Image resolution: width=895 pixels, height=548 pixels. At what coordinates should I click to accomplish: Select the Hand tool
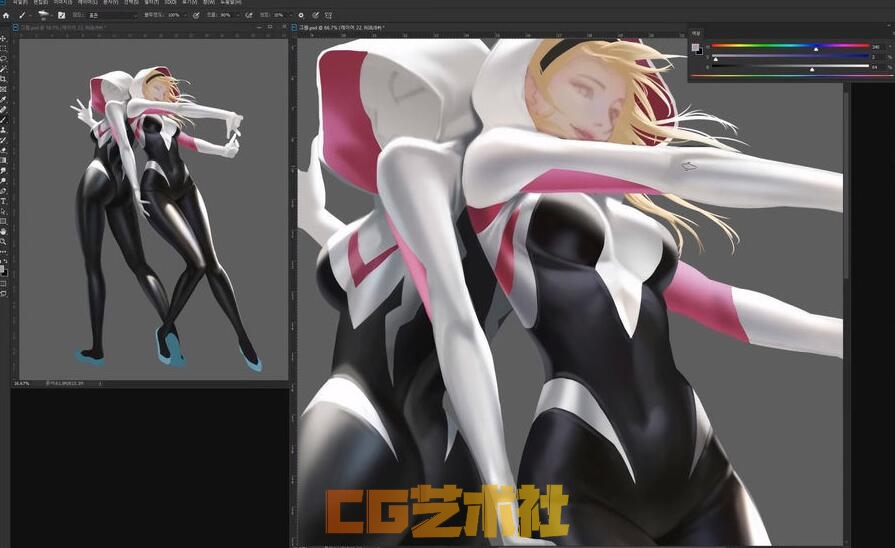[3, 231]
